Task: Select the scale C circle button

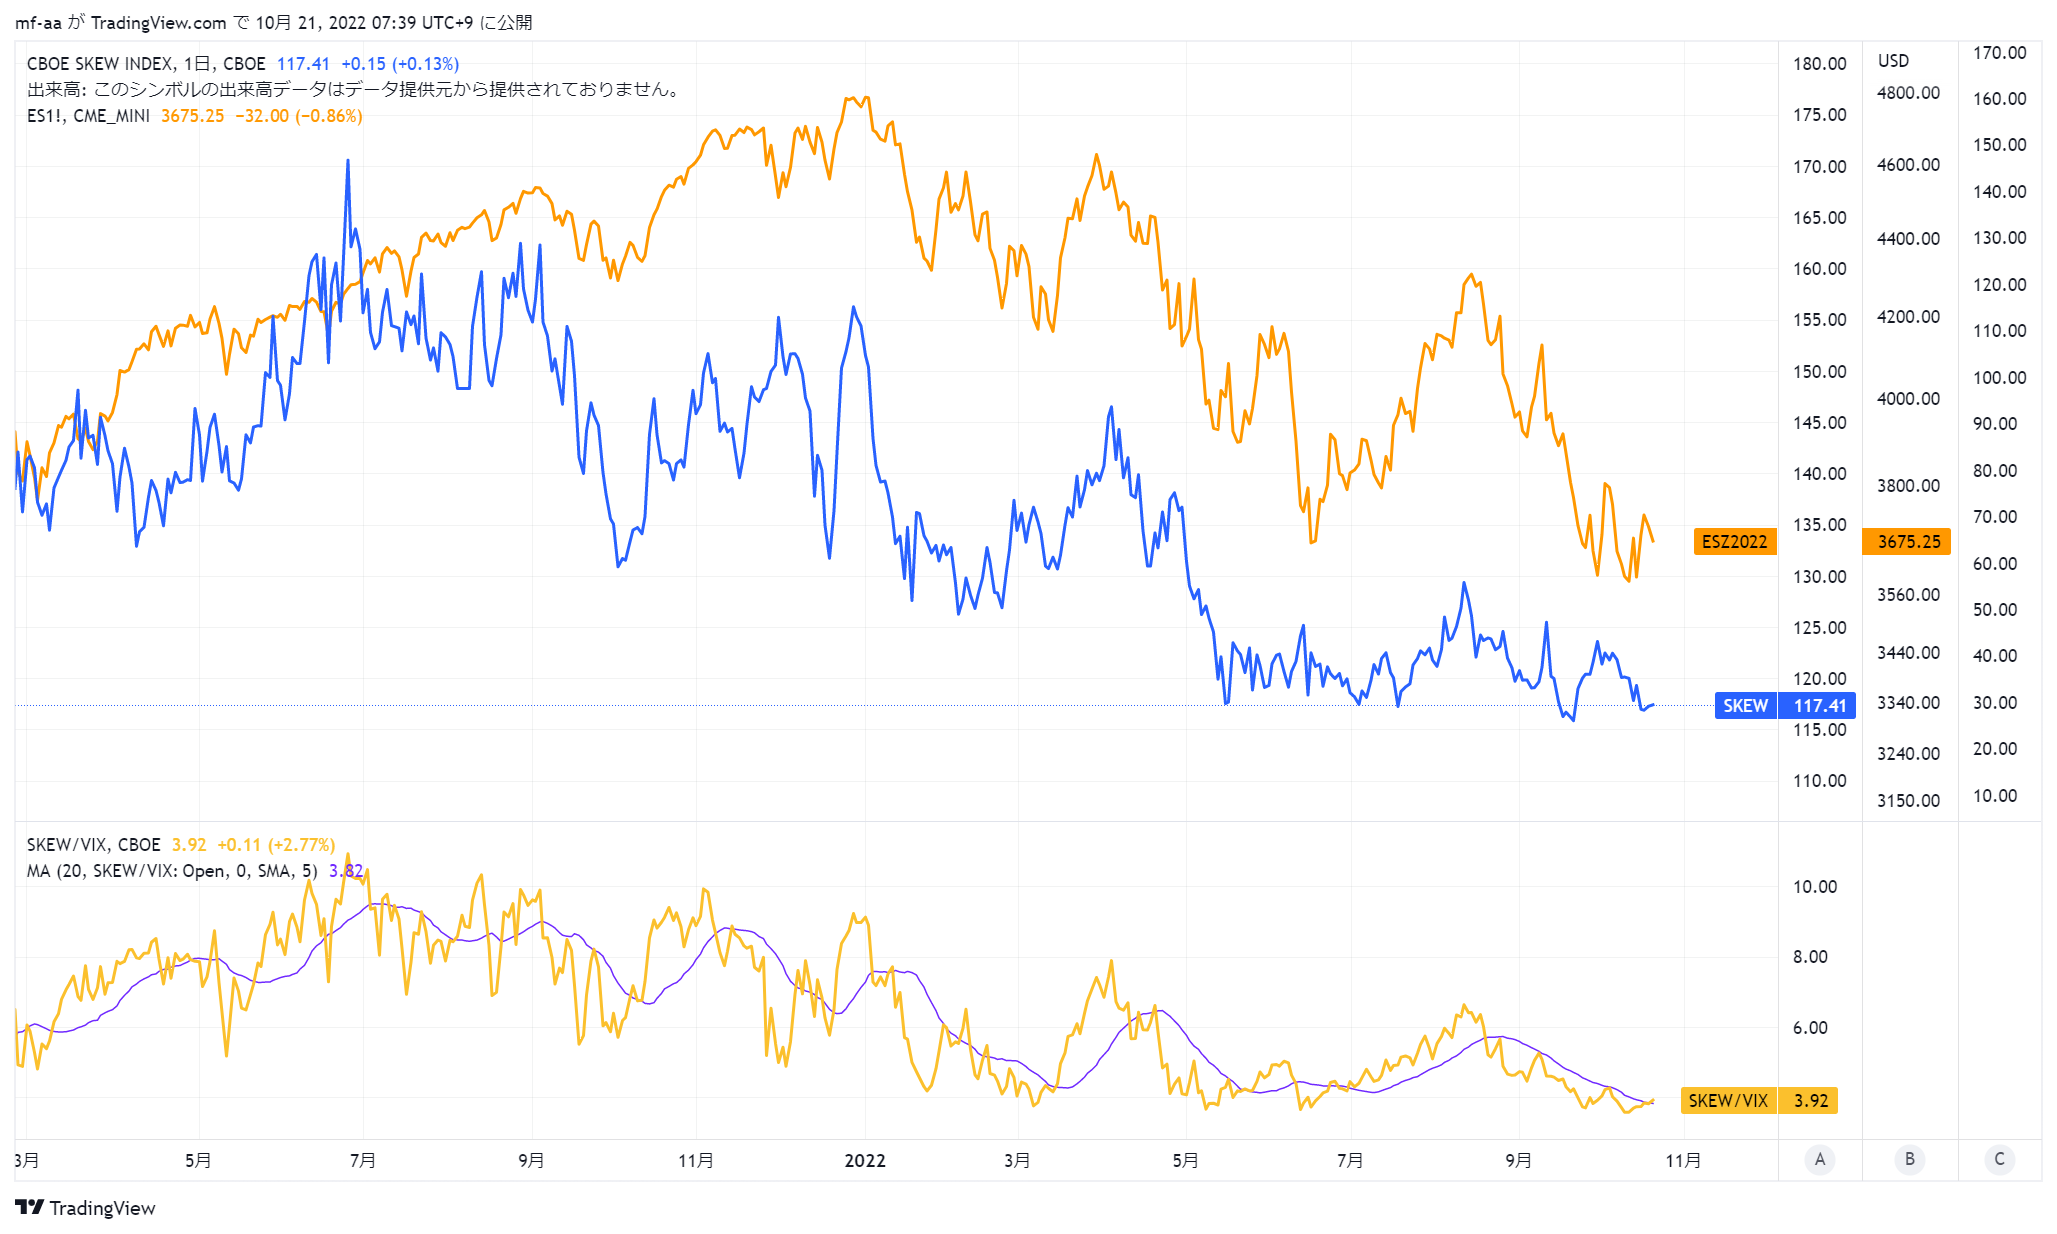Action: click(x=2000, y=1159)
